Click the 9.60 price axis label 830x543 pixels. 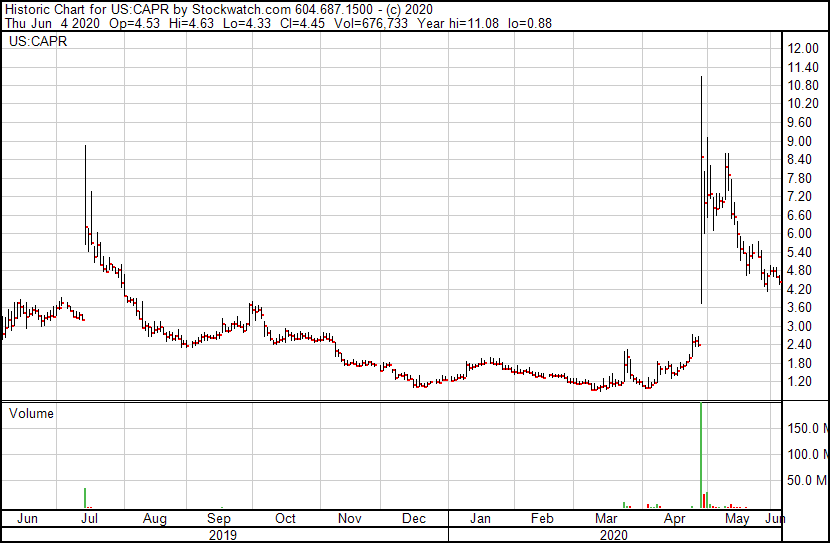coord(799,122)
